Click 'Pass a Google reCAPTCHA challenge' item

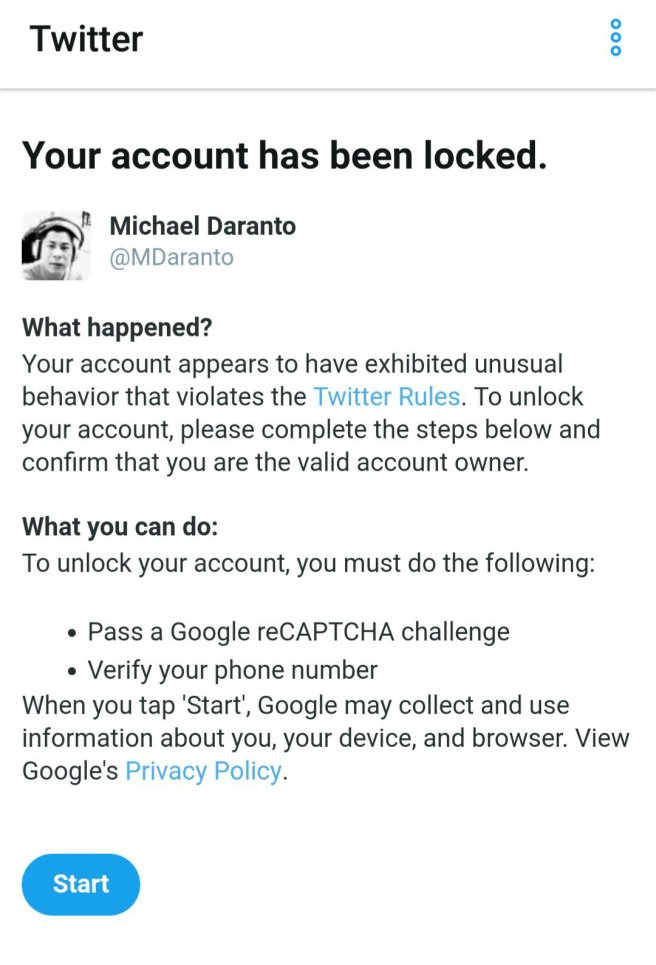tap(298, 632)
